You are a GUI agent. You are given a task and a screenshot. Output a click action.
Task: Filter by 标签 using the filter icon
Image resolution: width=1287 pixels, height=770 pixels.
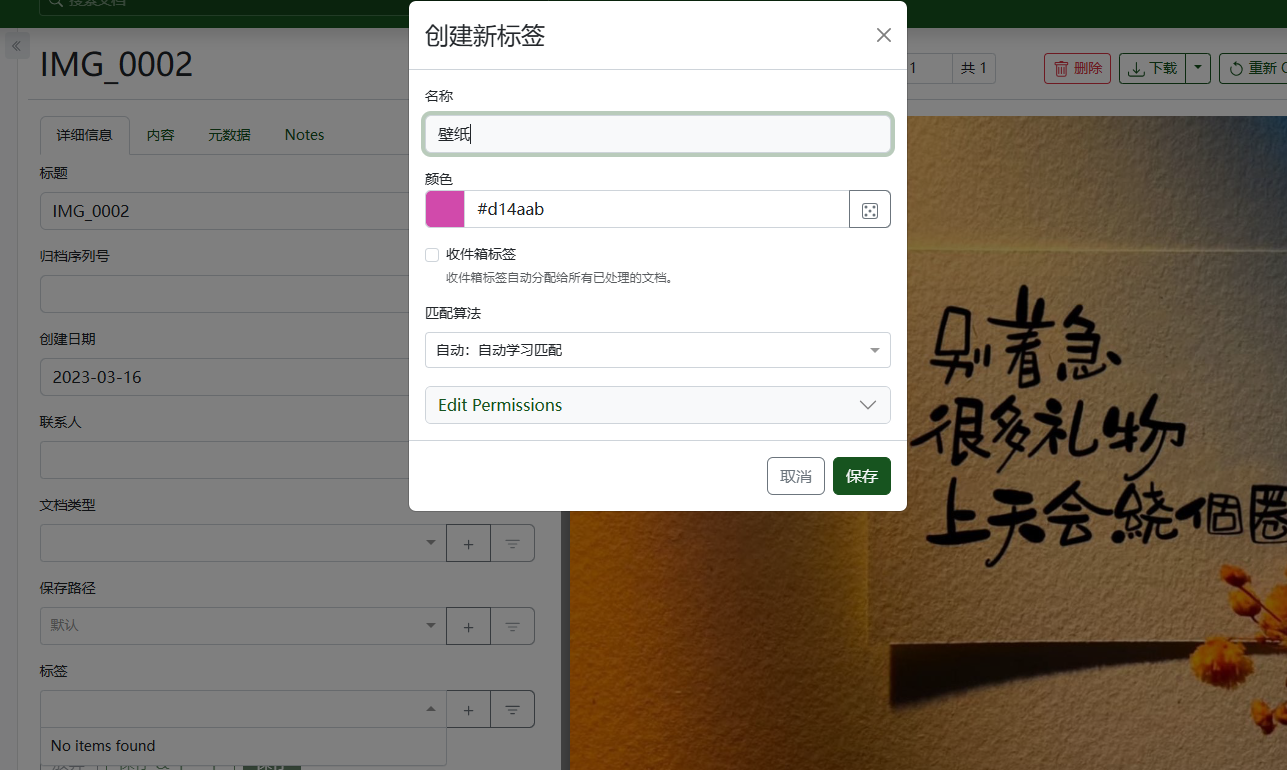(512, 709)
